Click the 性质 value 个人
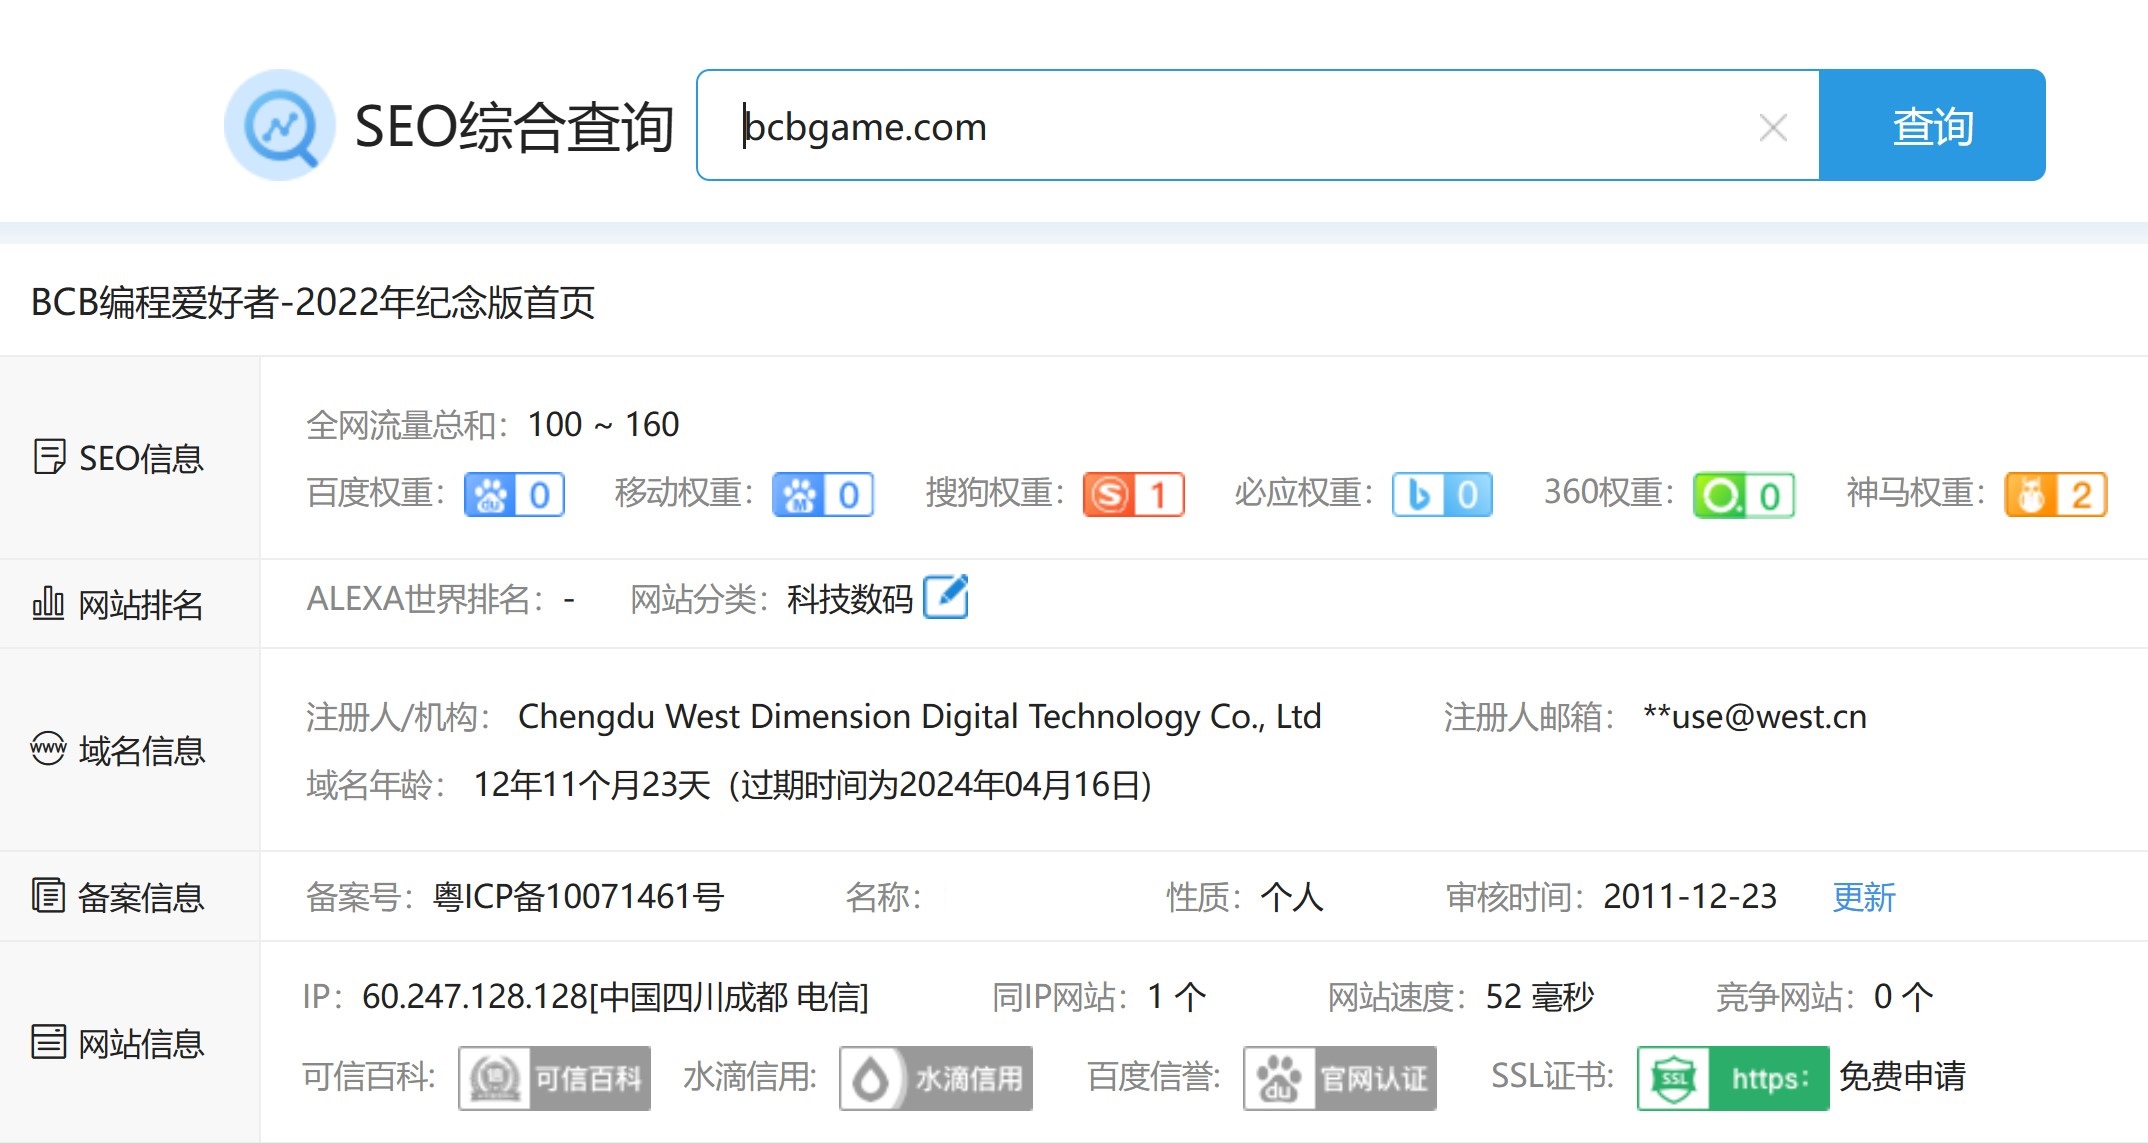This screenshot has width=2148, height=1143. coord(1291,897)
